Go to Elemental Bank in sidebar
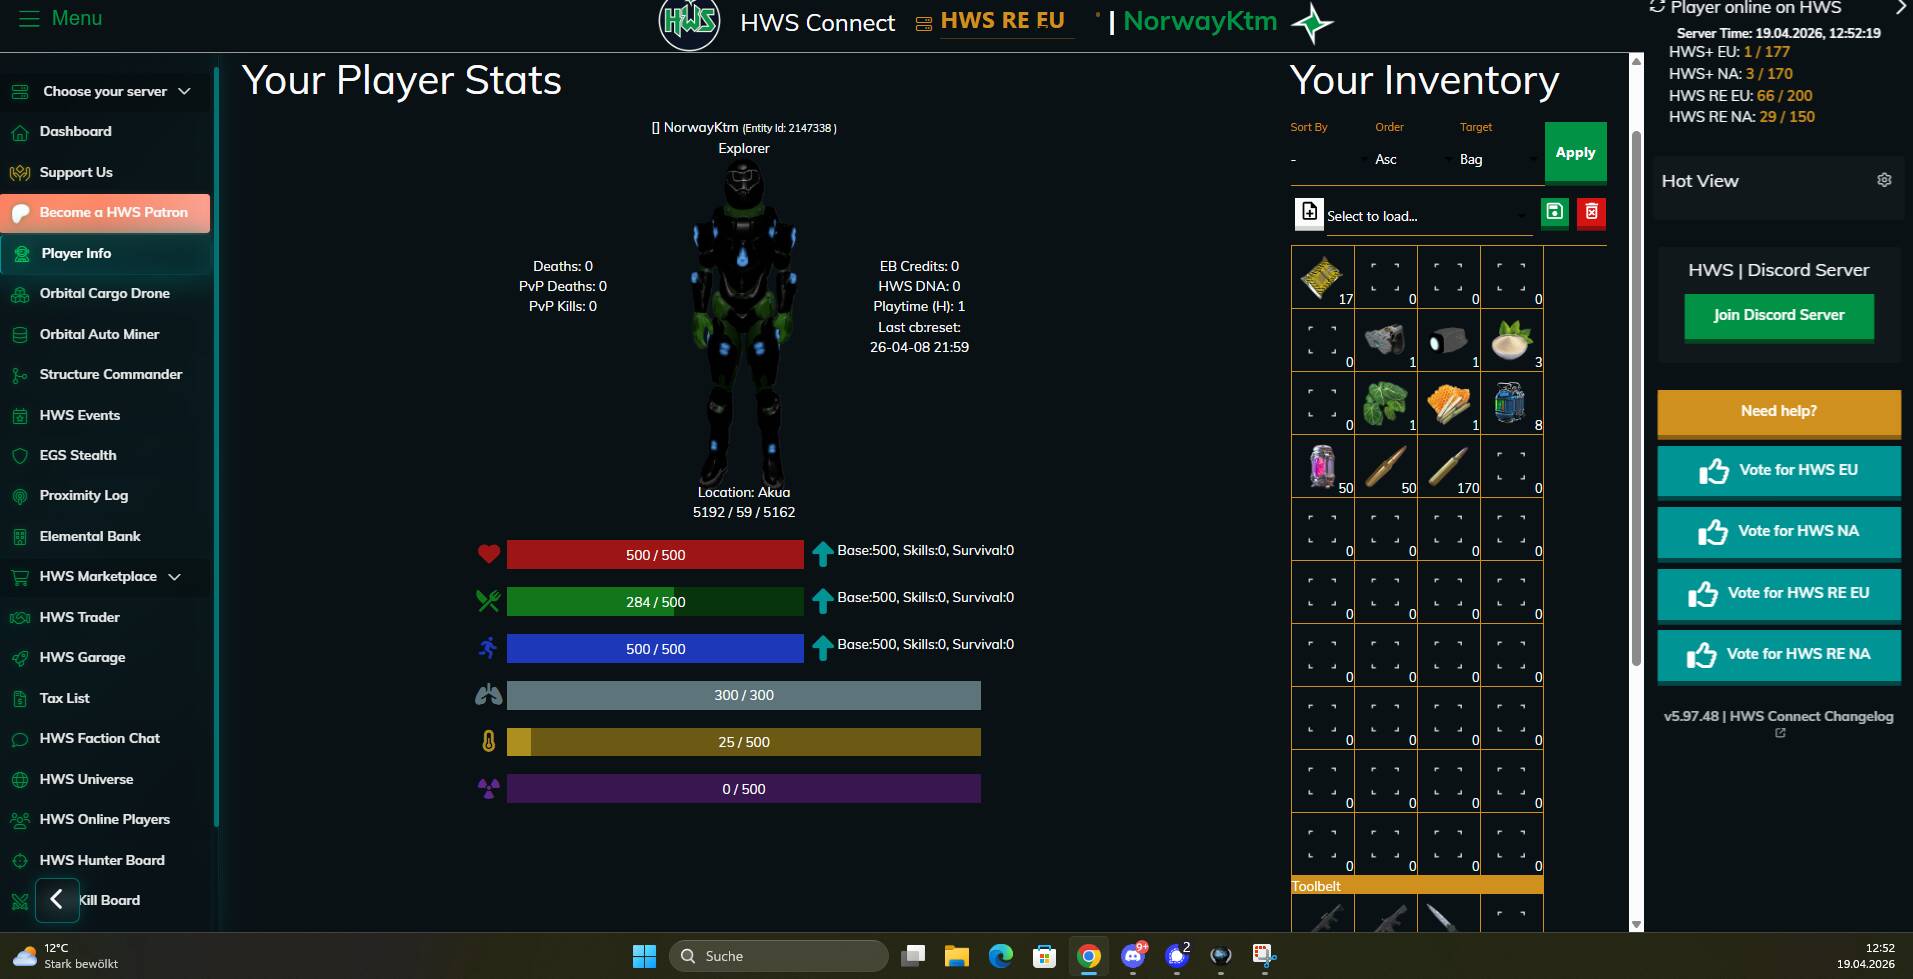 click(x=90, y=536)
